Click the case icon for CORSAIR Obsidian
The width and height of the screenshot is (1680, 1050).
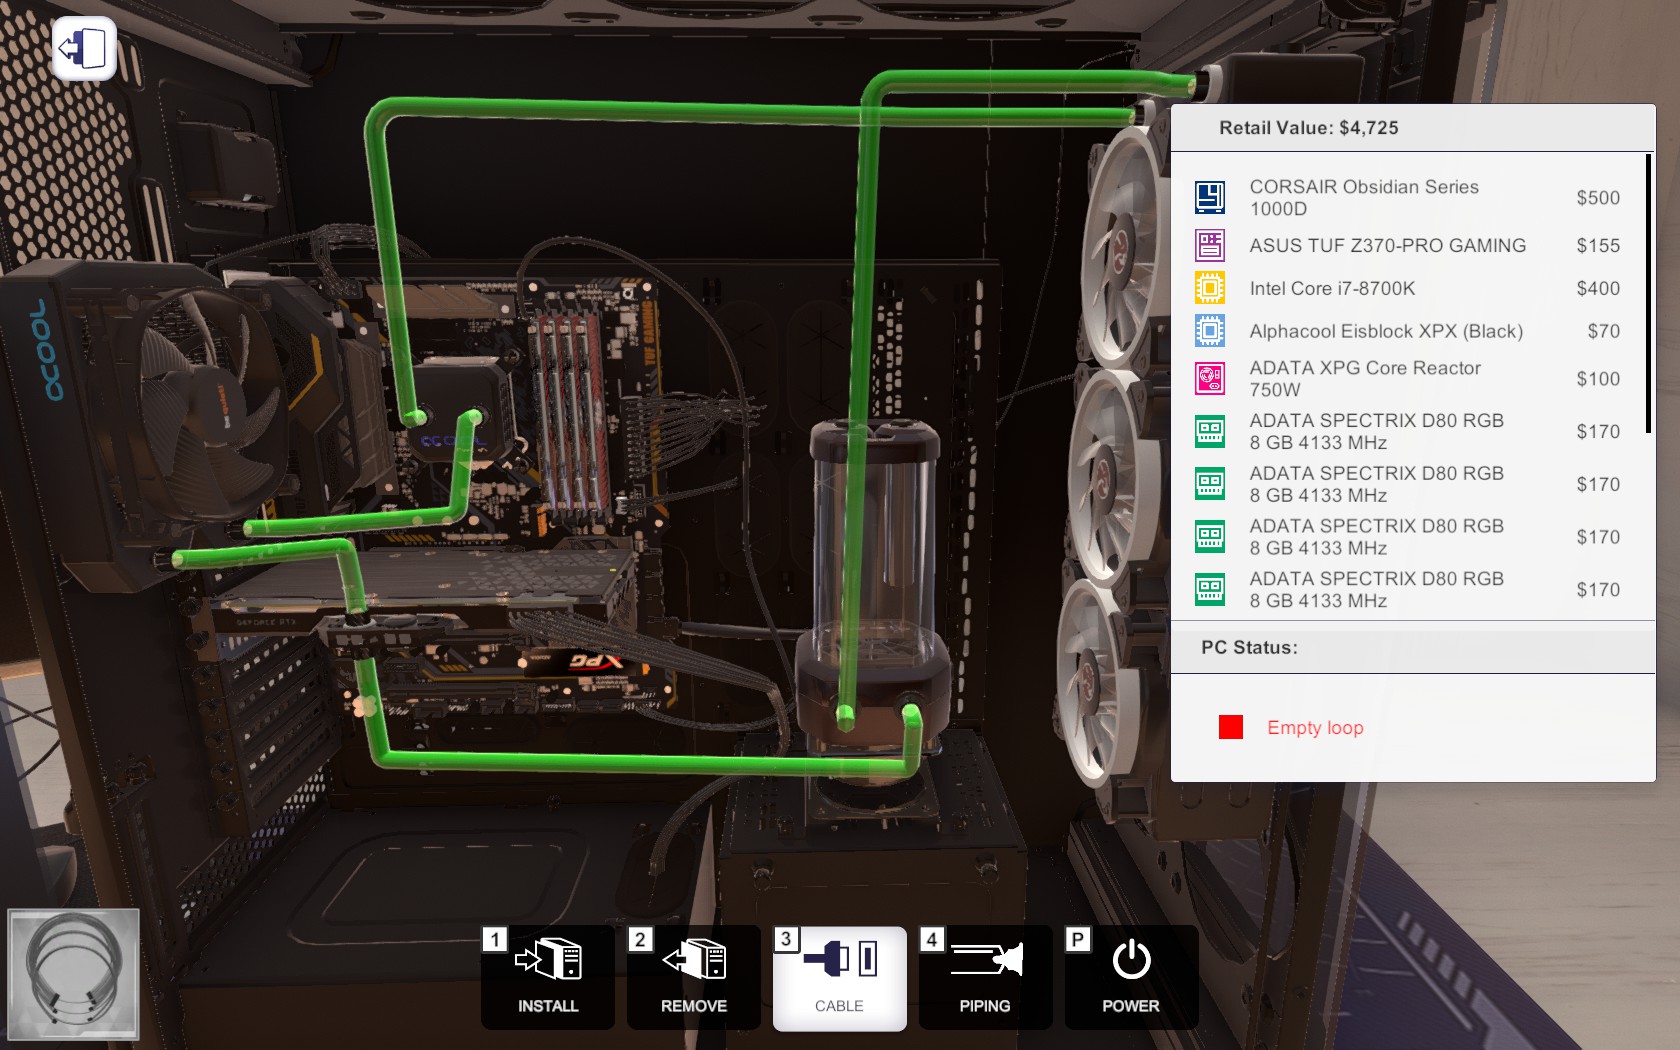pyautogui.click(x=1210, y=197)
